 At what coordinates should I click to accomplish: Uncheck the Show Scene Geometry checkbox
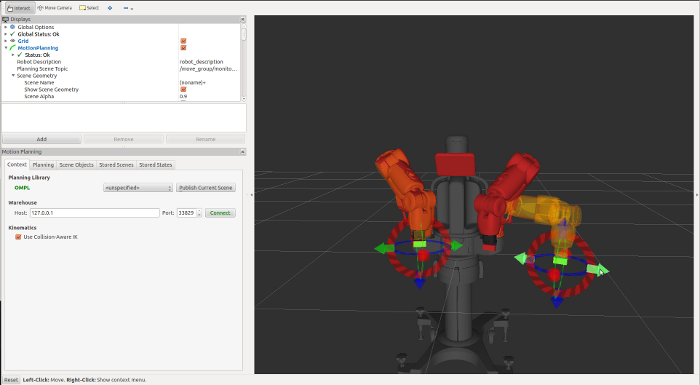183,89
